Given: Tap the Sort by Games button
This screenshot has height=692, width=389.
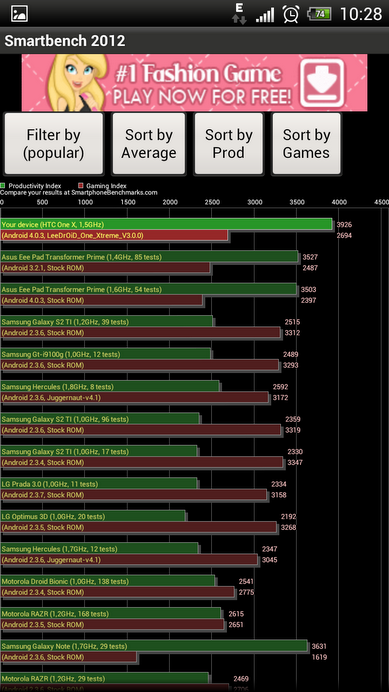Looking at the screenshot, I should pos(306,143).
